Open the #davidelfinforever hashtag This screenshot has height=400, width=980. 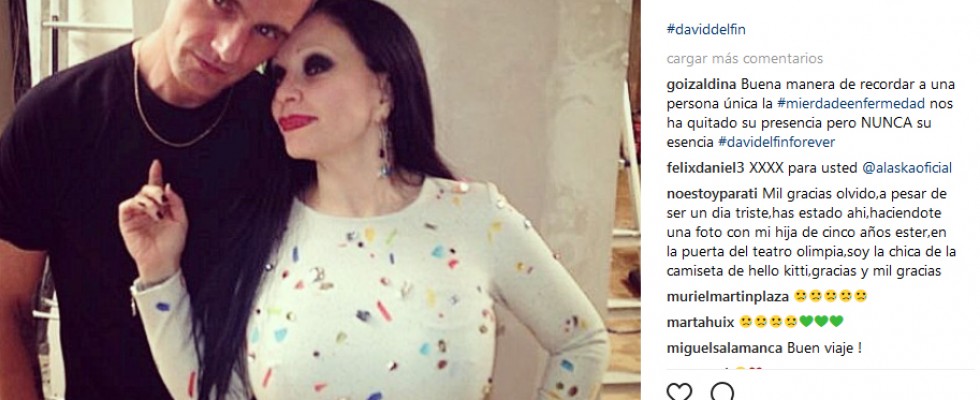(776, 142)
